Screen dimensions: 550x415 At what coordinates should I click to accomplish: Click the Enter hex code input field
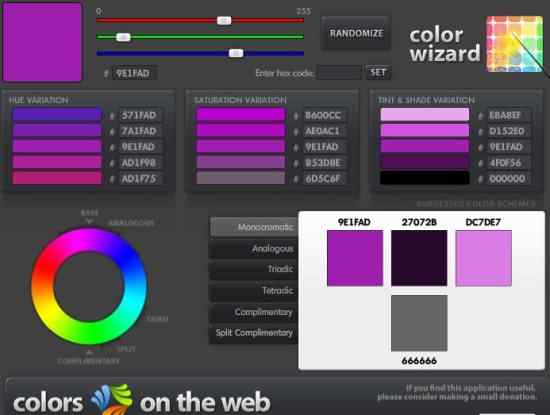(x=339, y=73)
